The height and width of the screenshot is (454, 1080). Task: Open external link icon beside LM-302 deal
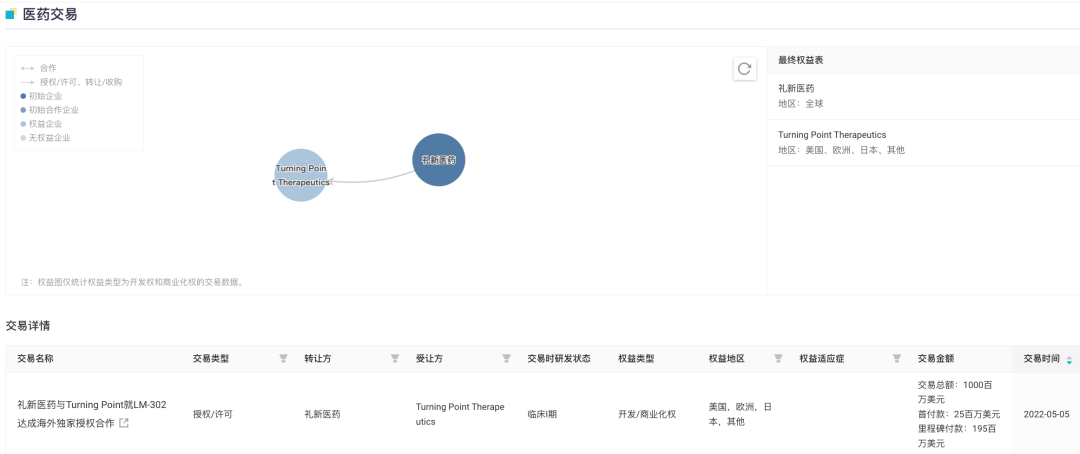click(124, 423)
